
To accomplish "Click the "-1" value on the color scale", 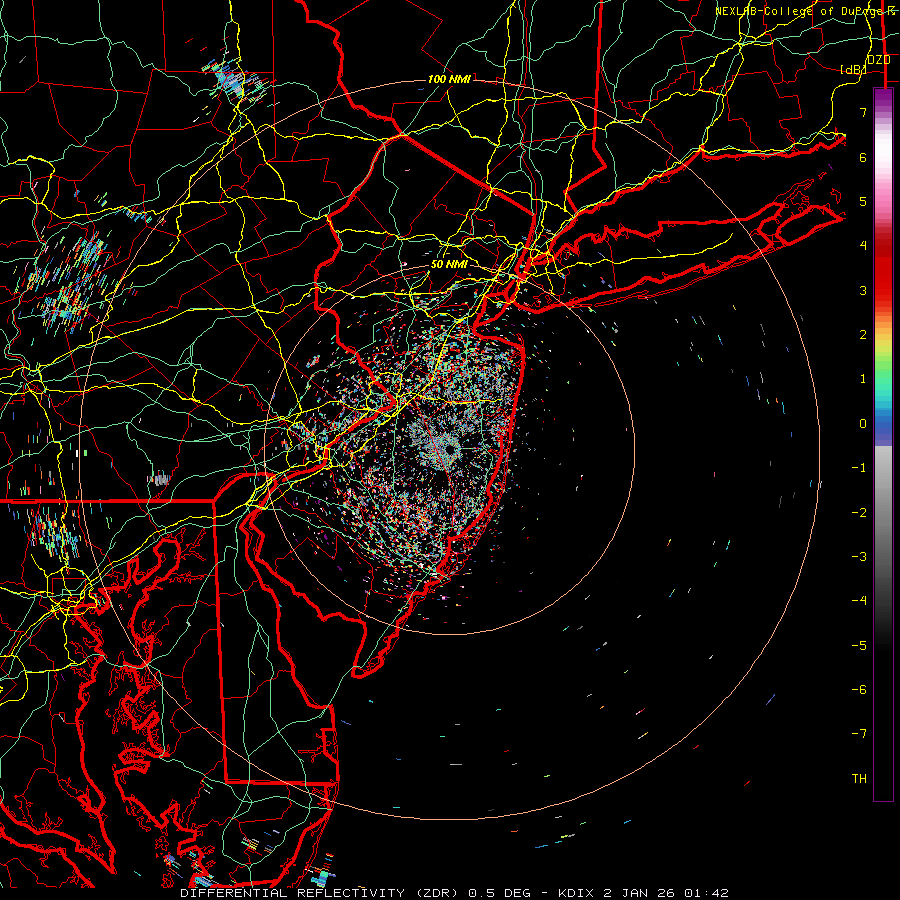I will [x=859, y=468].
